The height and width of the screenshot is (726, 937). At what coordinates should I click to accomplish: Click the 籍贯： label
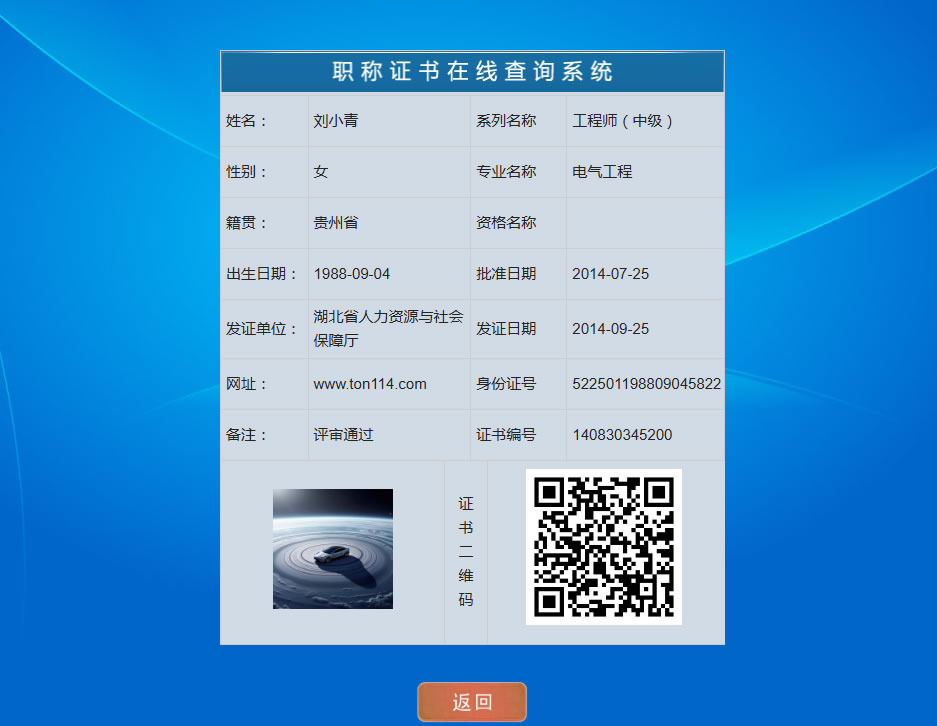(246, 223)
